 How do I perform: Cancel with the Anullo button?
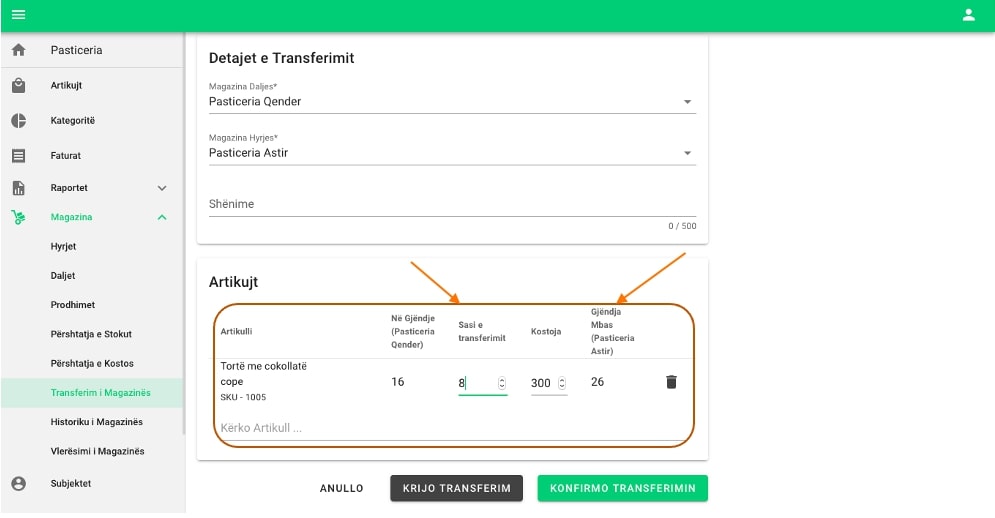341,489
